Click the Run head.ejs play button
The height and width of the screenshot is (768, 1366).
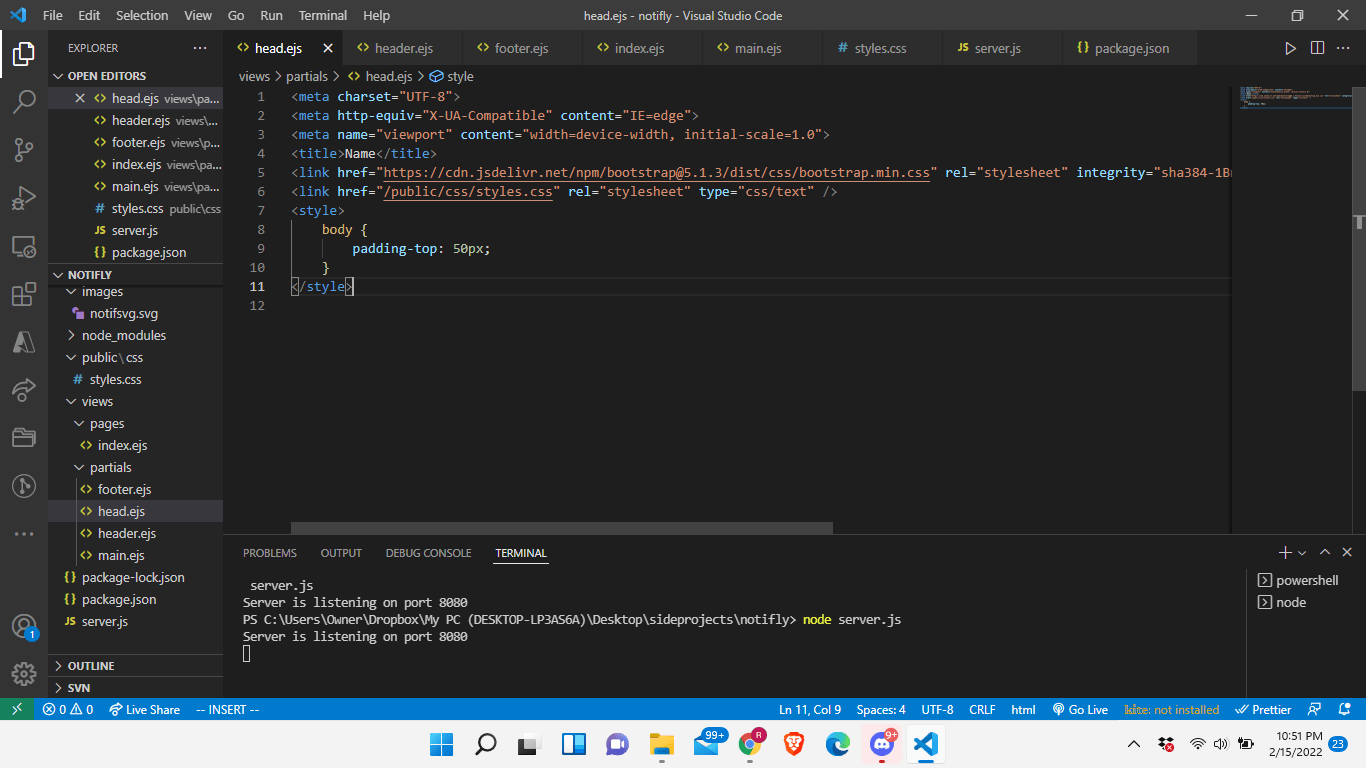pyautogui.click(x=1290, y=47)
